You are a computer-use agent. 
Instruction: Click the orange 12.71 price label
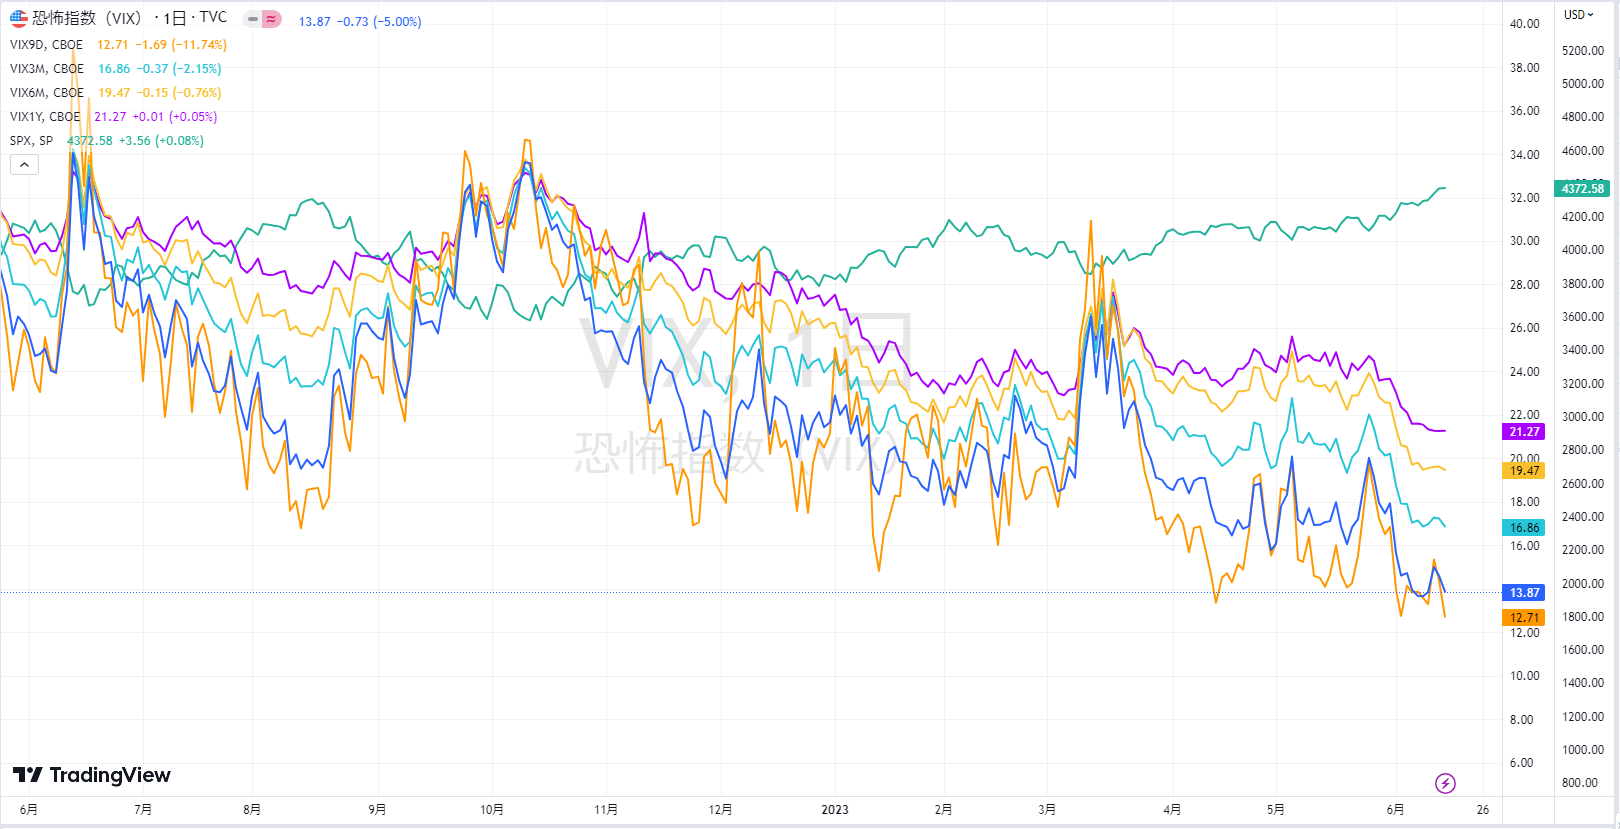pos(1524,618)
